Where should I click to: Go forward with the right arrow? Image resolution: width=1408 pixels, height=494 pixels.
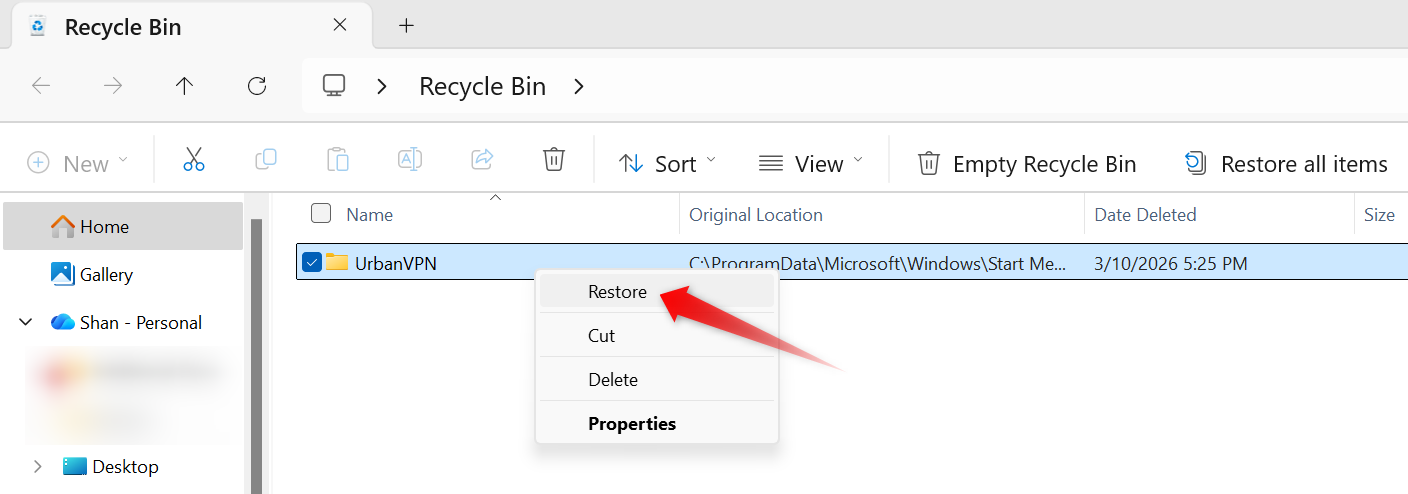tap(113, 86)
